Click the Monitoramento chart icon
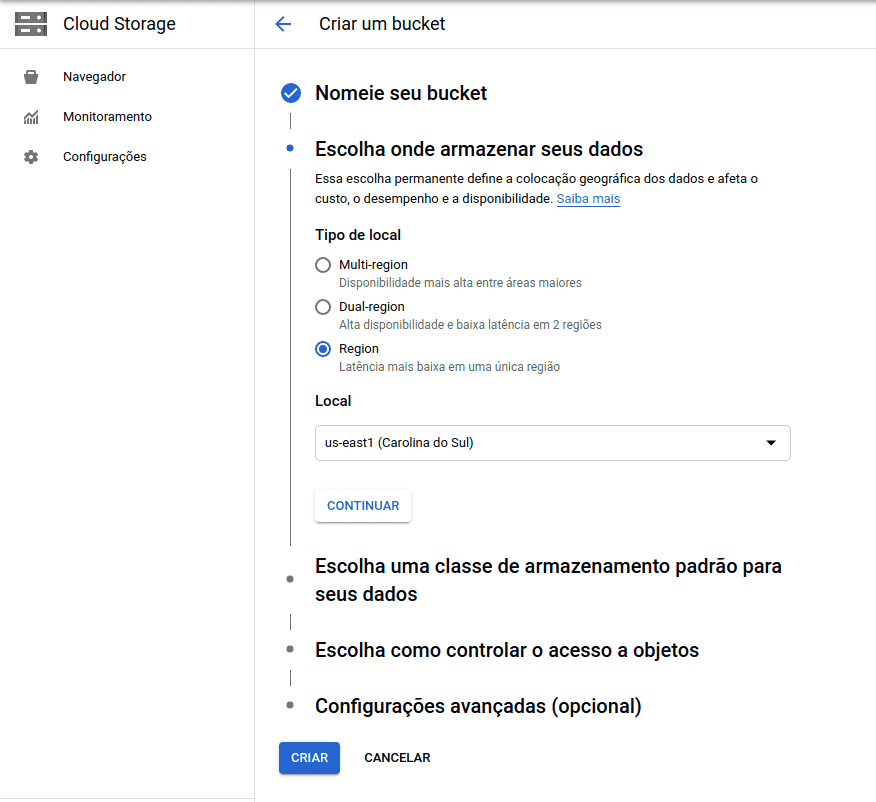 pos(31,117)
